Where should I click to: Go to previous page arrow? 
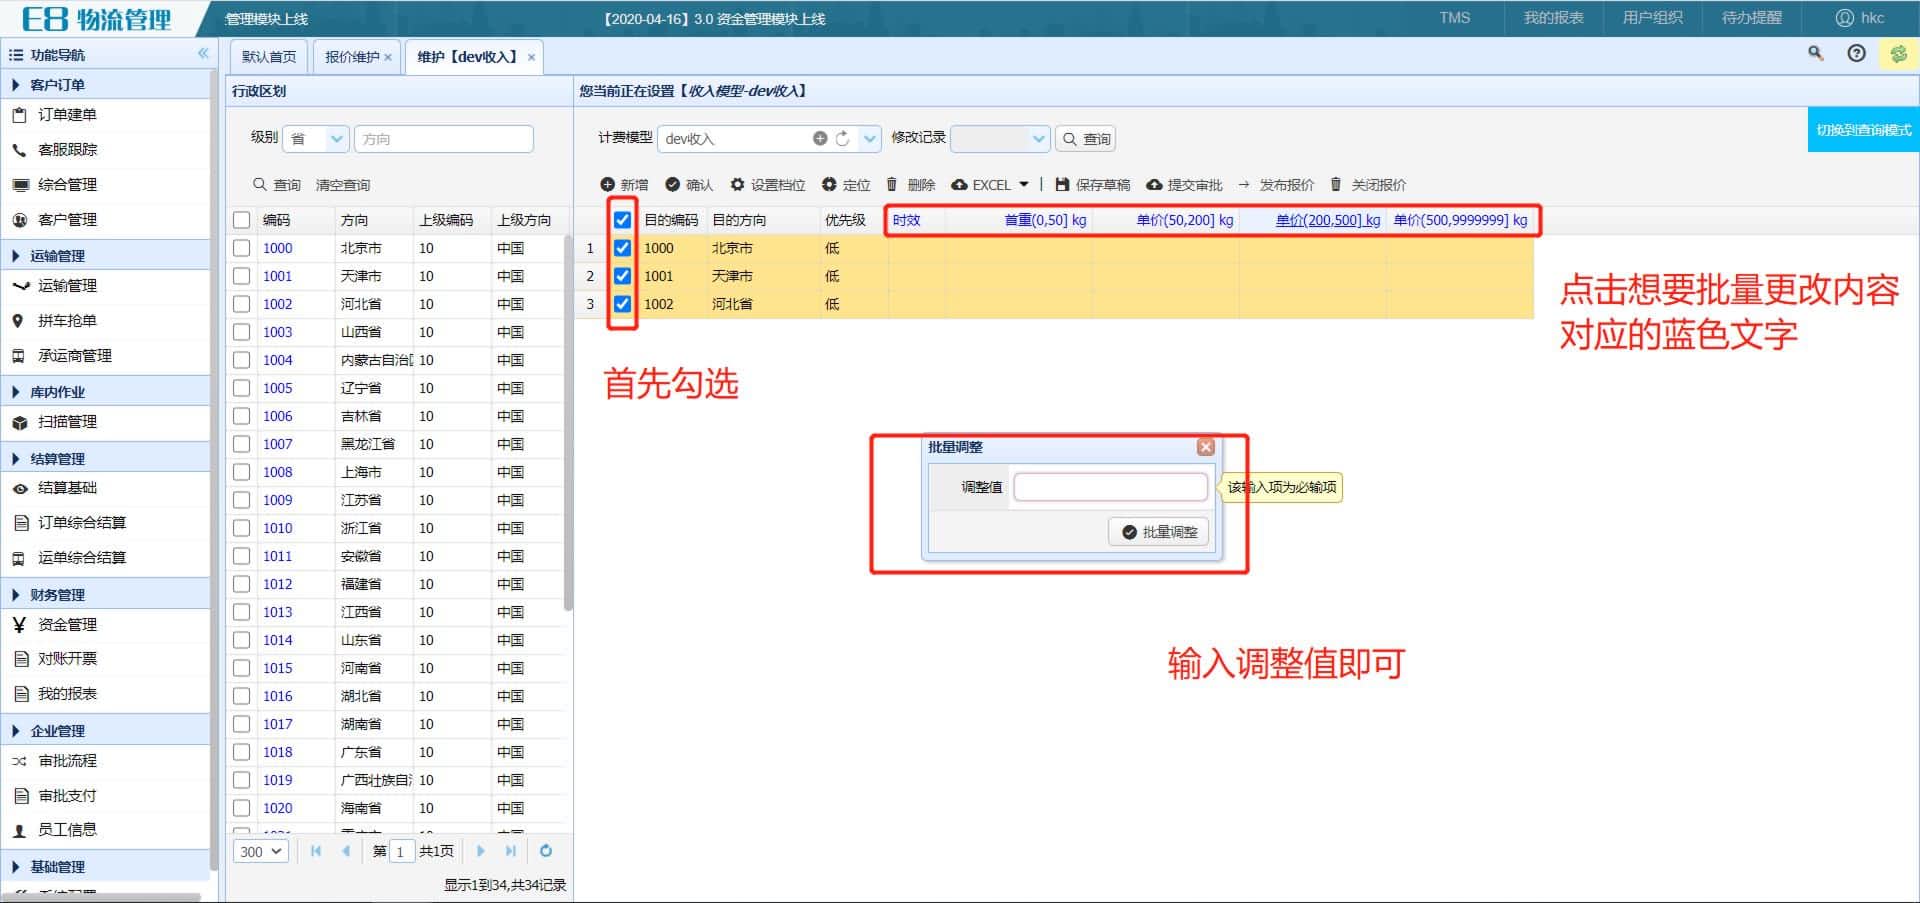point(346,851)
